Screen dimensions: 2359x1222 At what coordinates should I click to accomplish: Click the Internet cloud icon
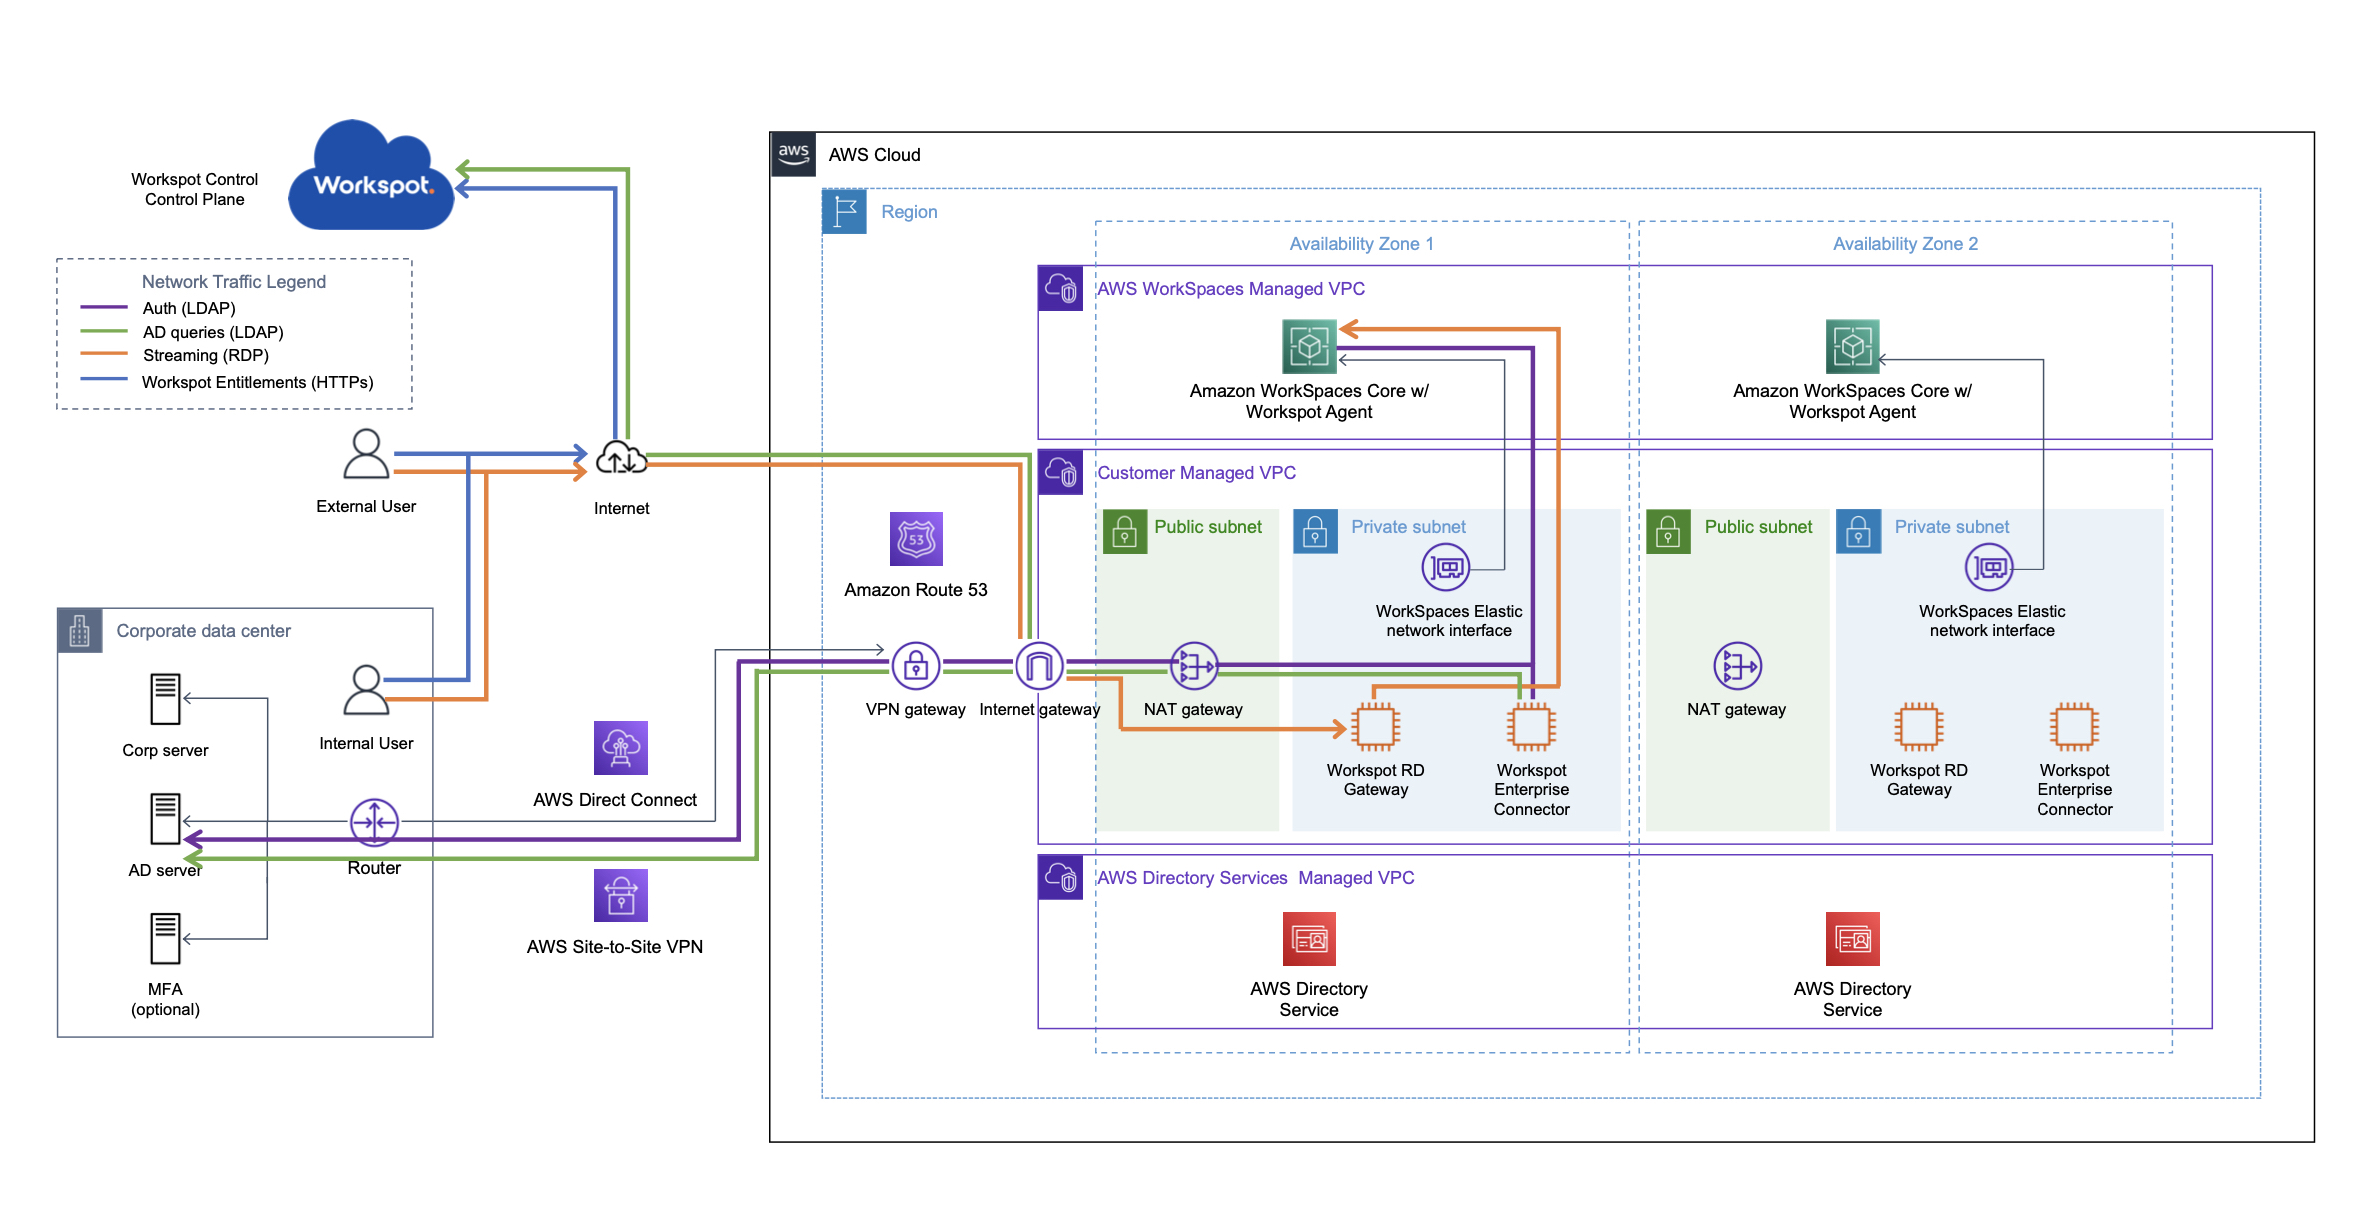(621, 458)
